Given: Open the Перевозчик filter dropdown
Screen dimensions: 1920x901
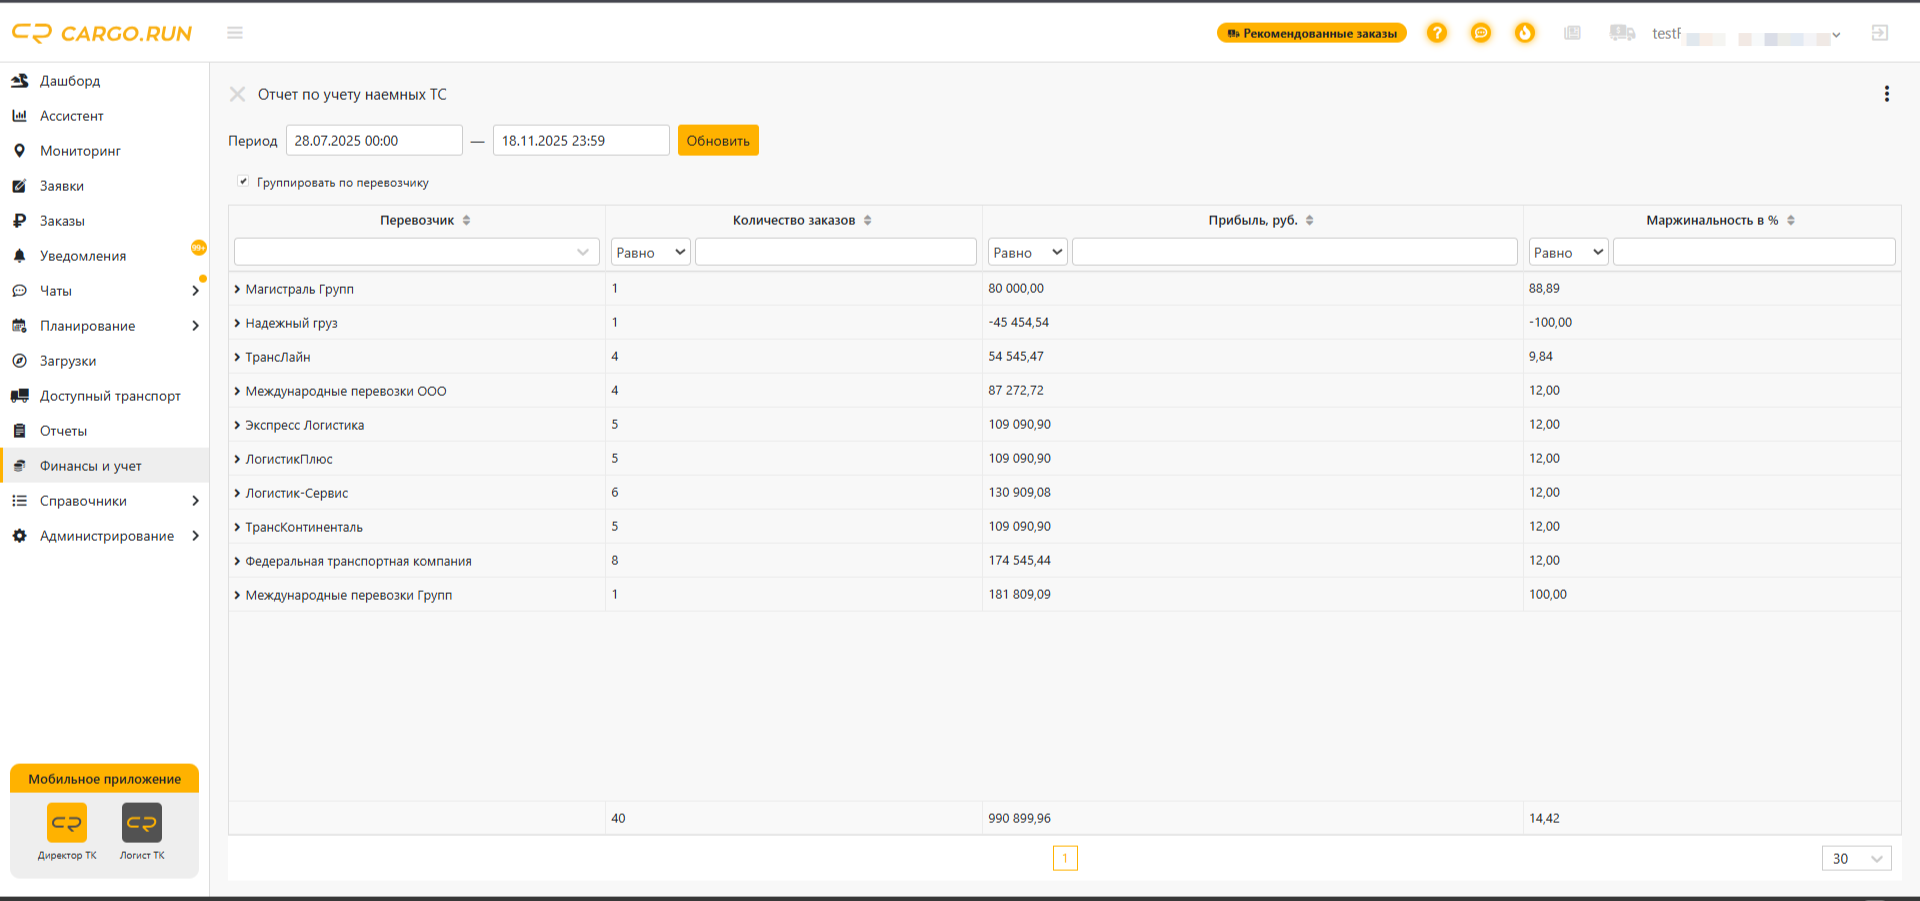Looking at the screenshot, I should 417,252.
